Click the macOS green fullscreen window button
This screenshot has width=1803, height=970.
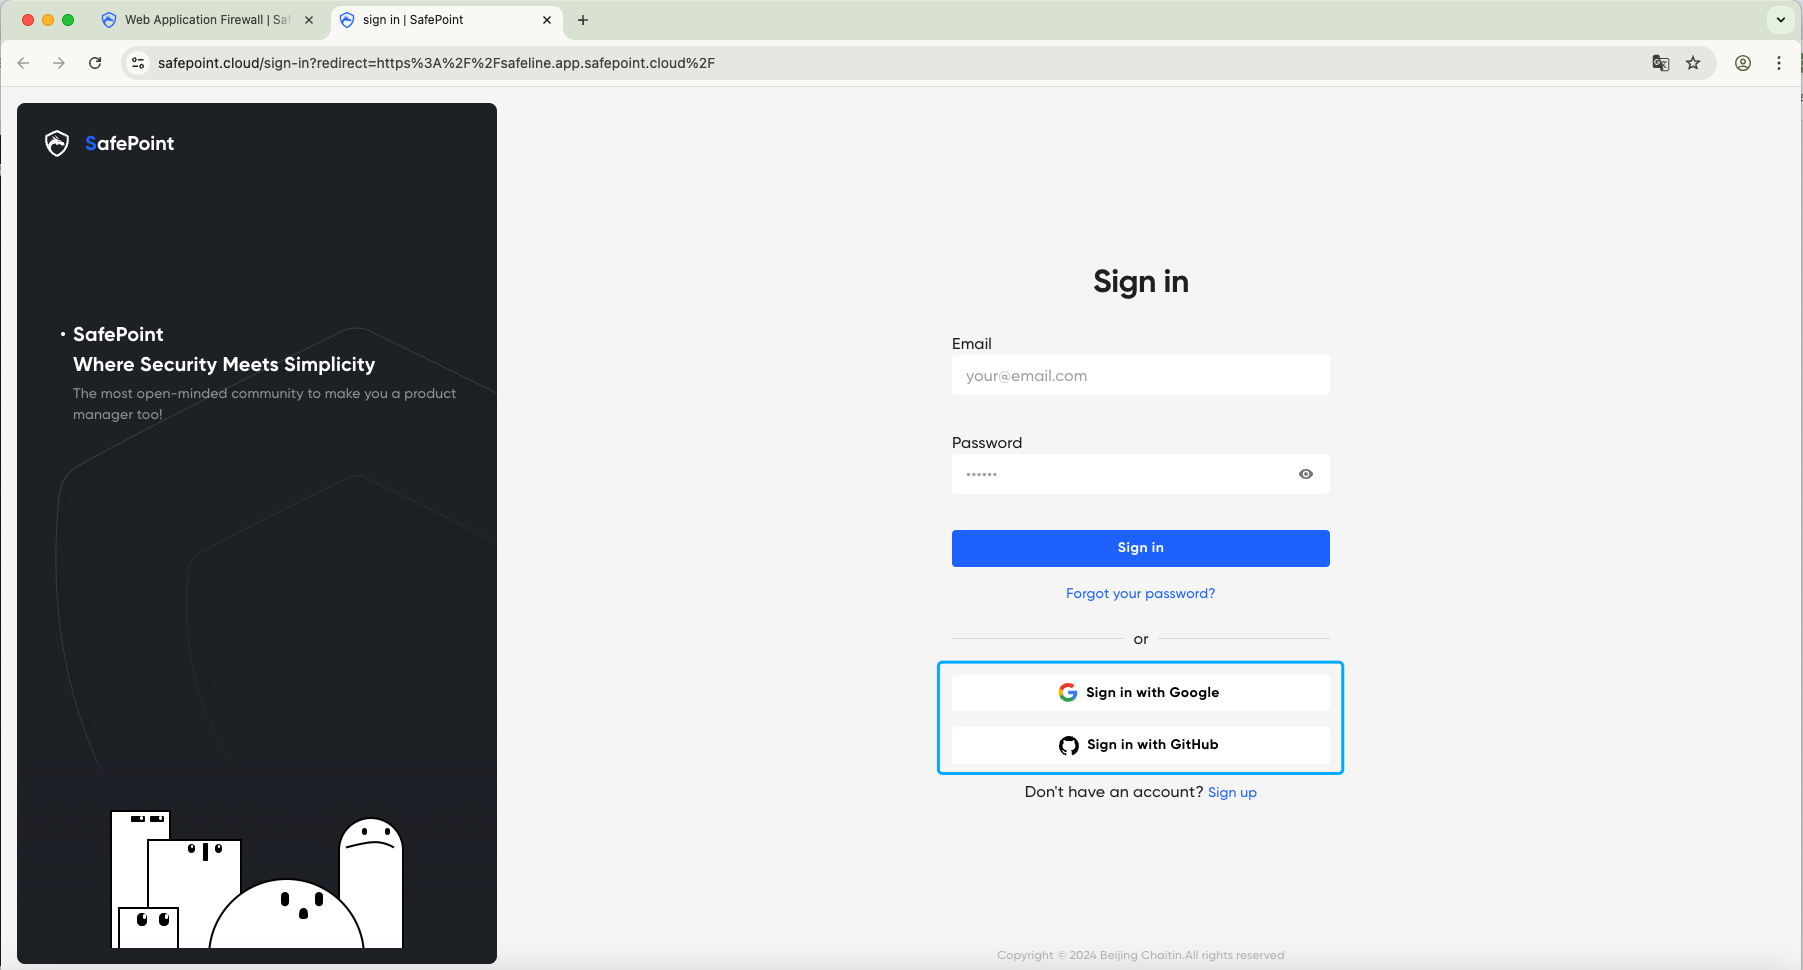[x=68, y=20]
